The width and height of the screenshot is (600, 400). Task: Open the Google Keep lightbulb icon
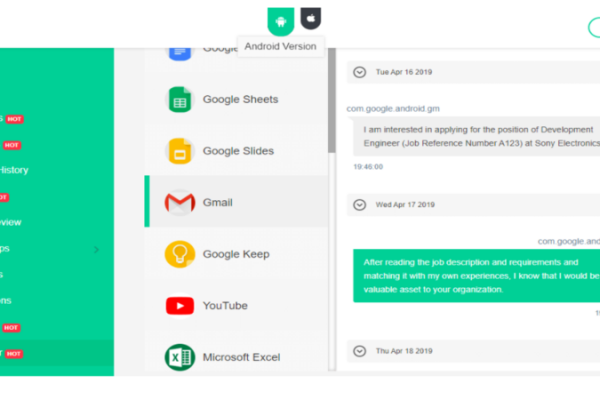coord(179,254)
